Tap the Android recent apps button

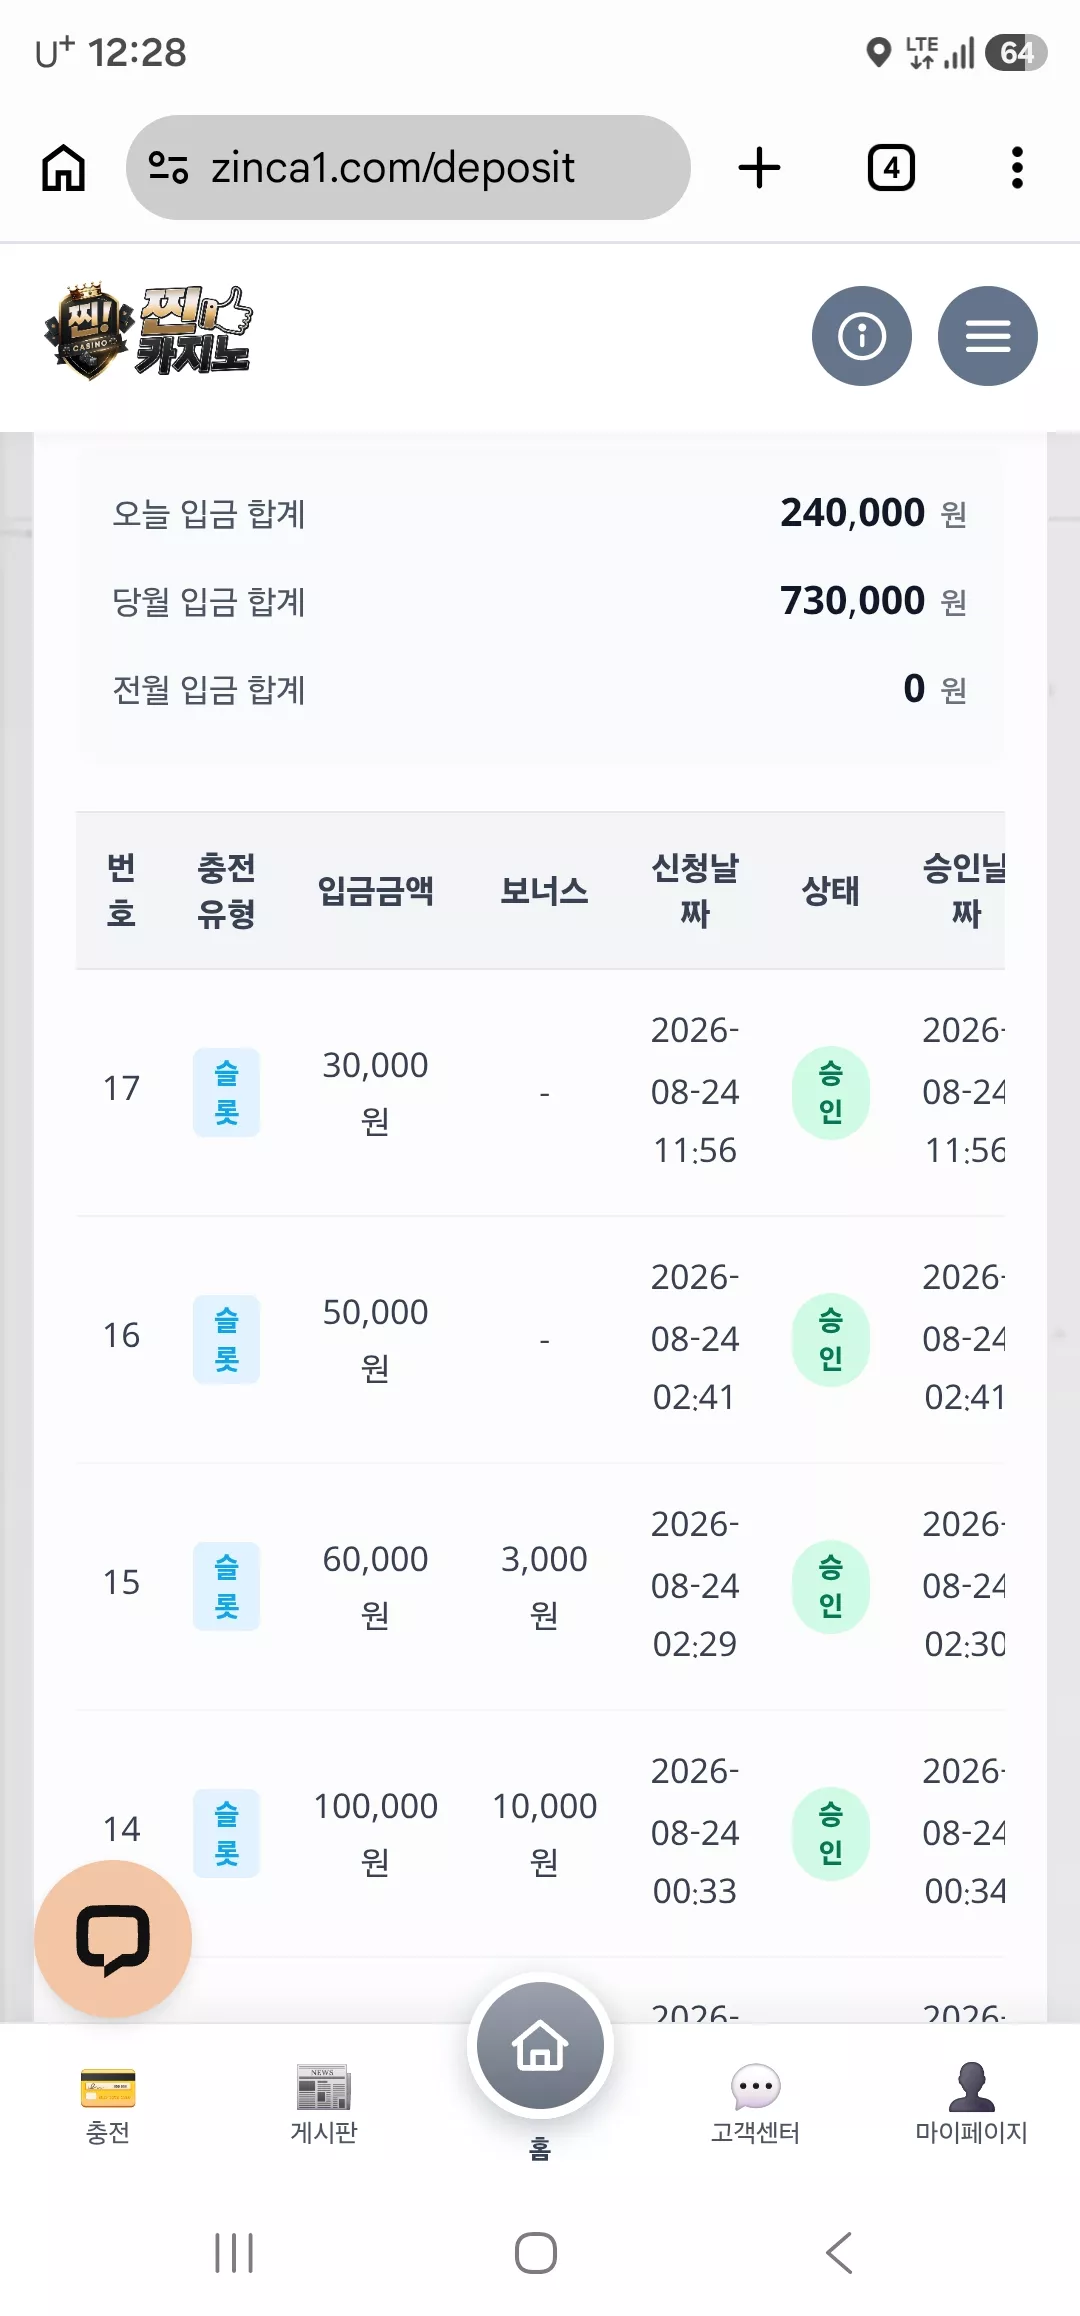tap(234, 2253)
